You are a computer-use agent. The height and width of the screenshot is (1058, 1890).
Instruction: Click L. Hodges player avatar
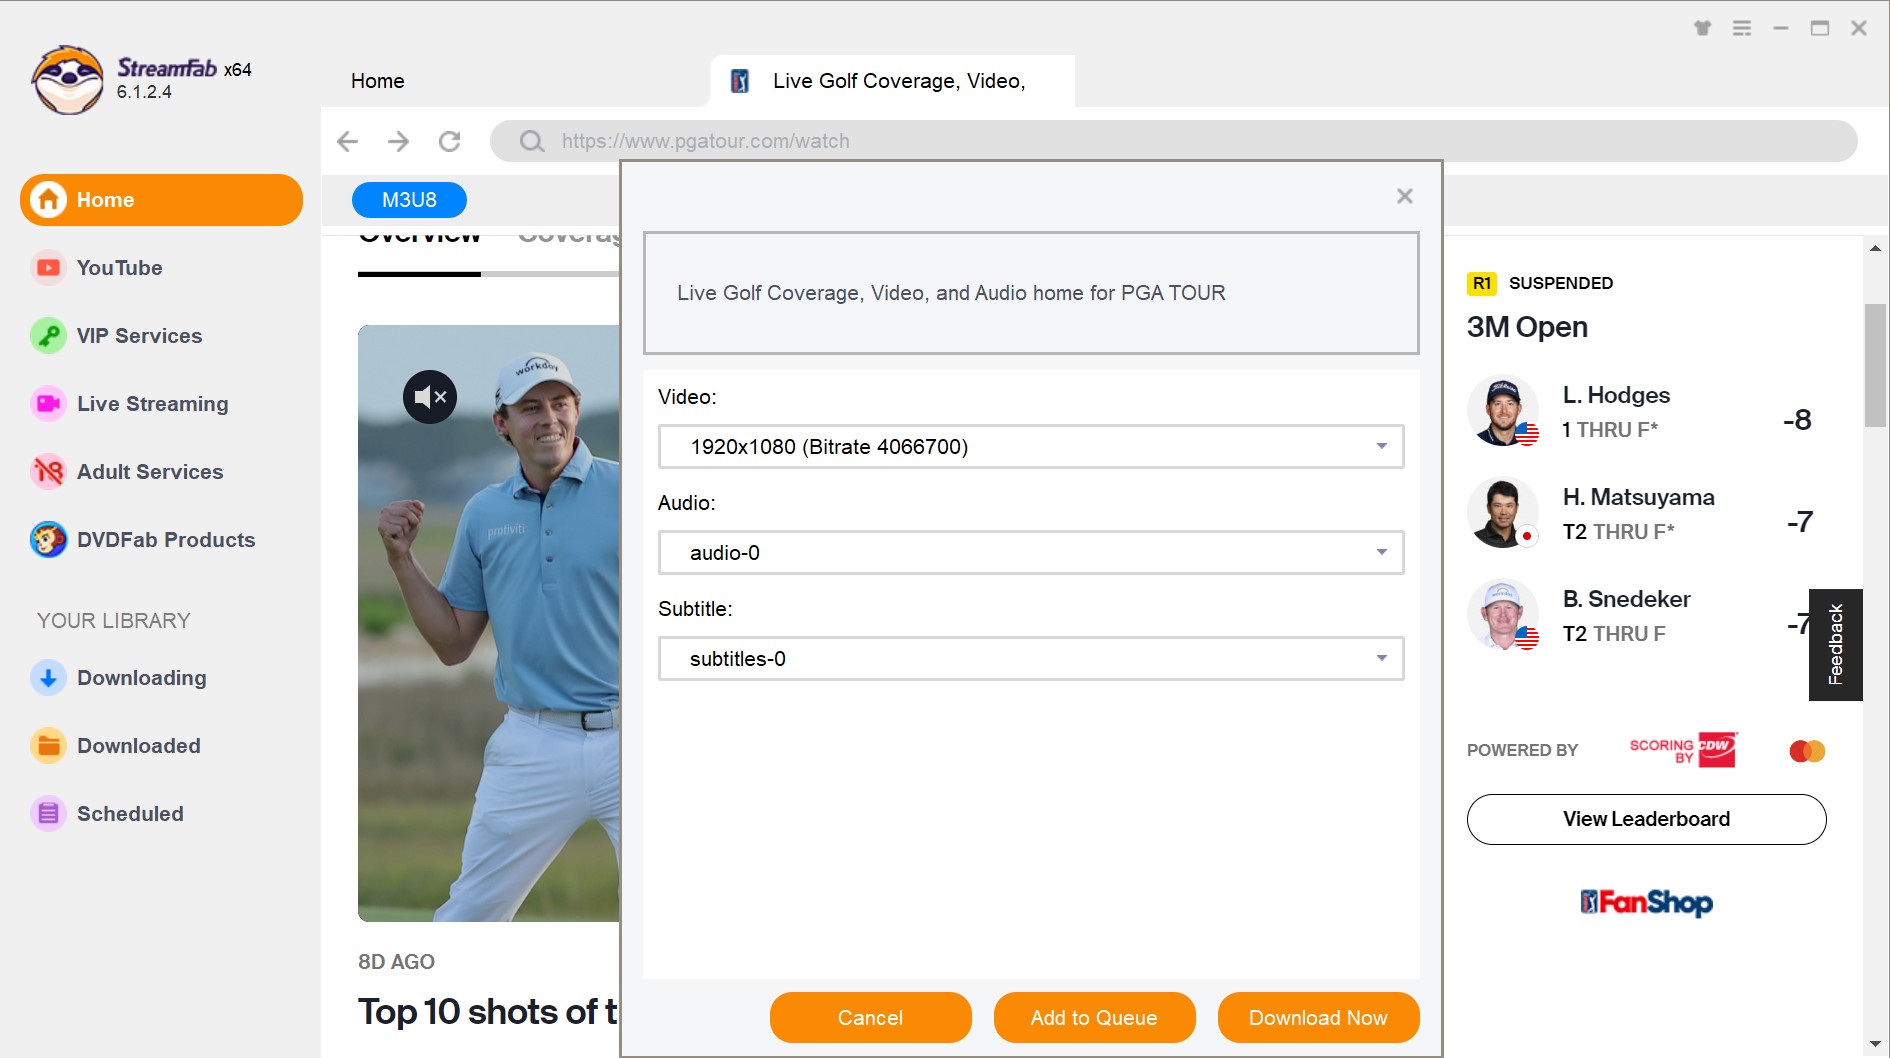click(1503, 411)
